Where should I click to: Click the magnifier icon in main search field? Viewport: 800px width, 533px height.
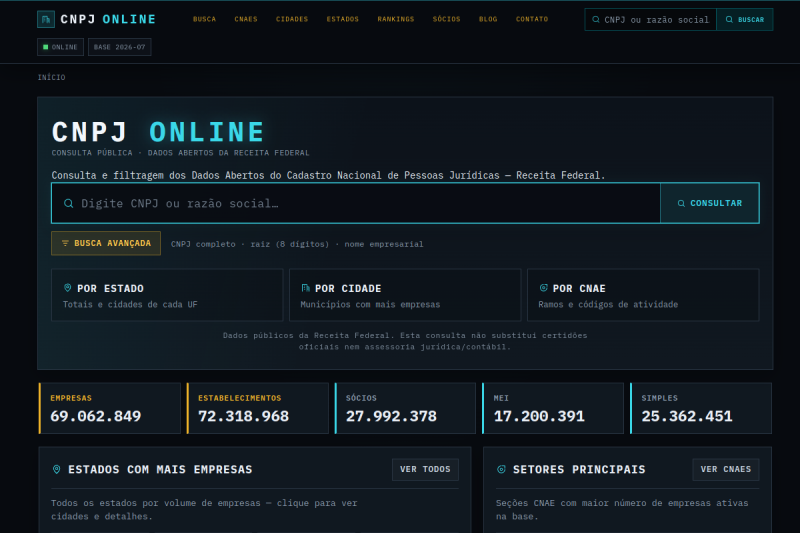[x=68, y=204]
